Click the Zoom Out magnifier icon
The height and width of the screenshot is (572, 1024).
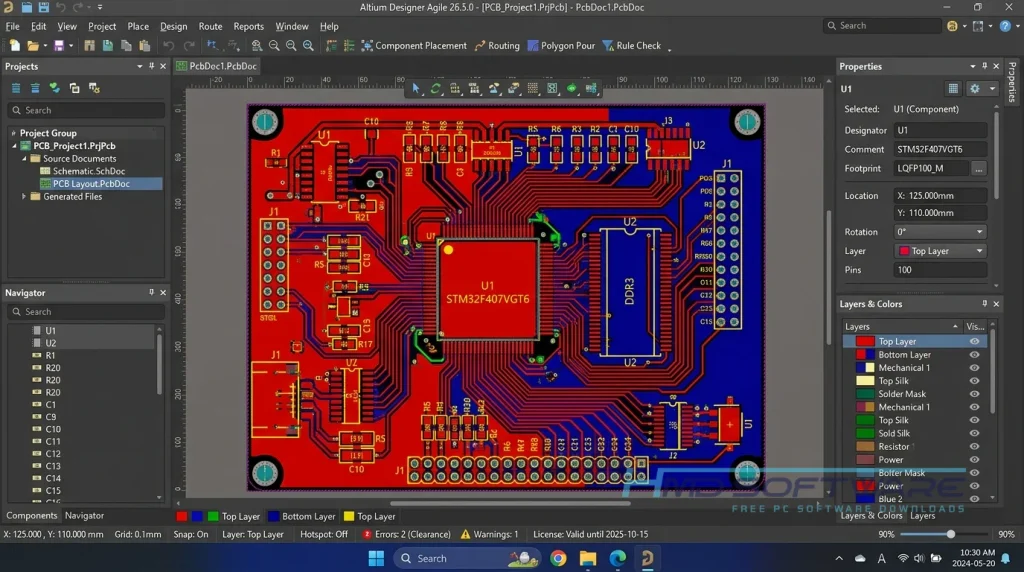(274, 46)
